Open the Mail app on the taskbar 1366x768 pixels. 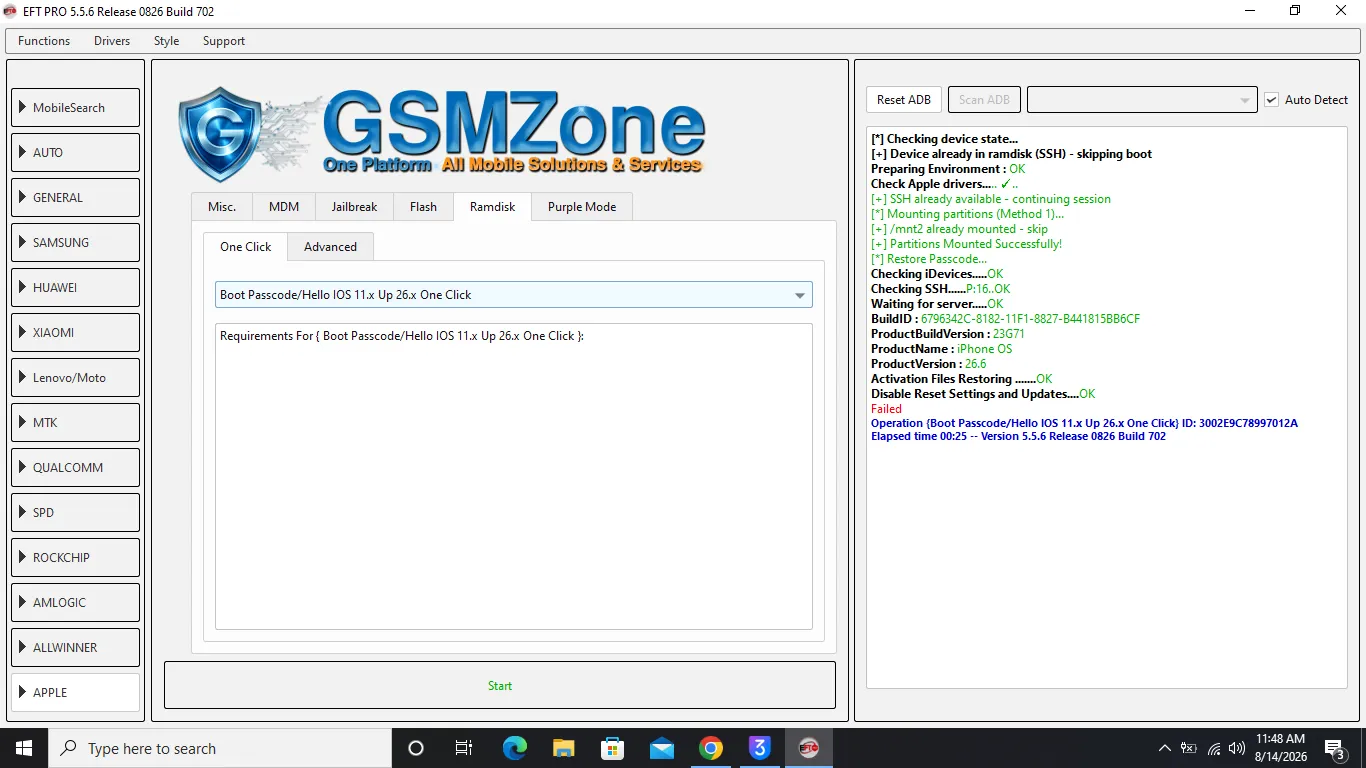(x=662, y=748)
